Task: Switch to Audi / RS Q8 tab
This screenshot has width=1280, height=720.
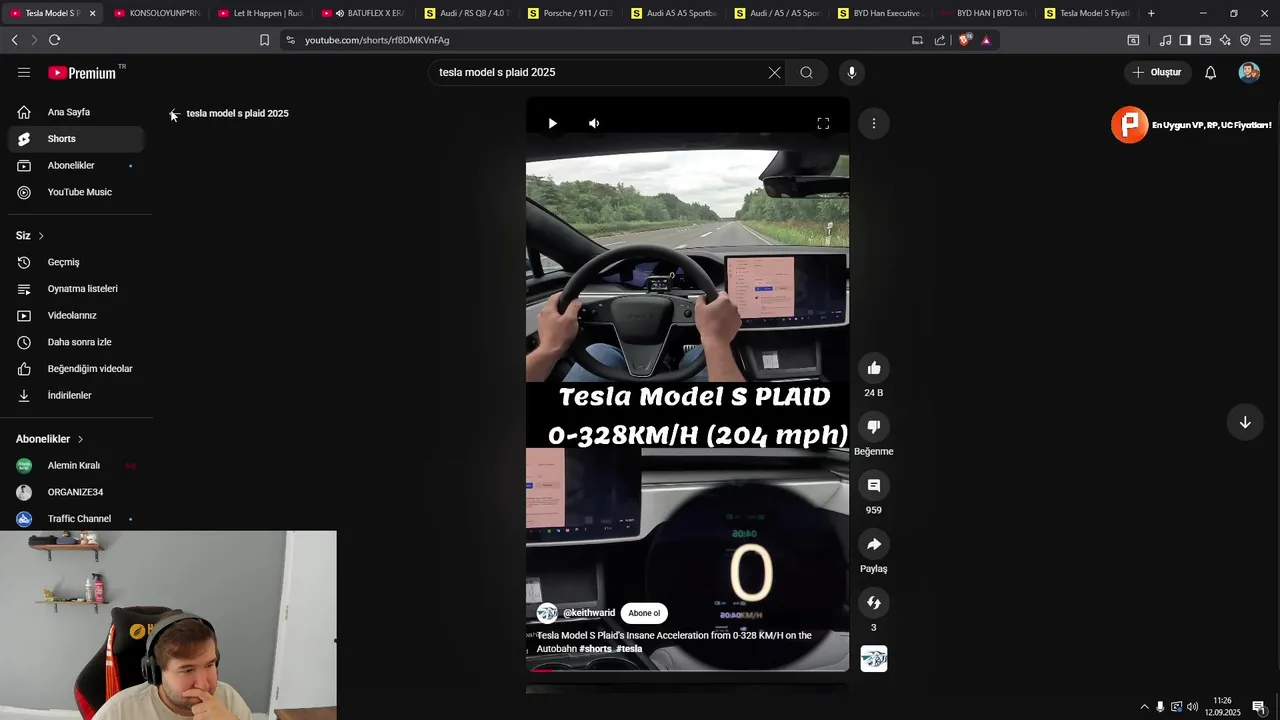Action: pyautogui.click(x=466, y=13)
